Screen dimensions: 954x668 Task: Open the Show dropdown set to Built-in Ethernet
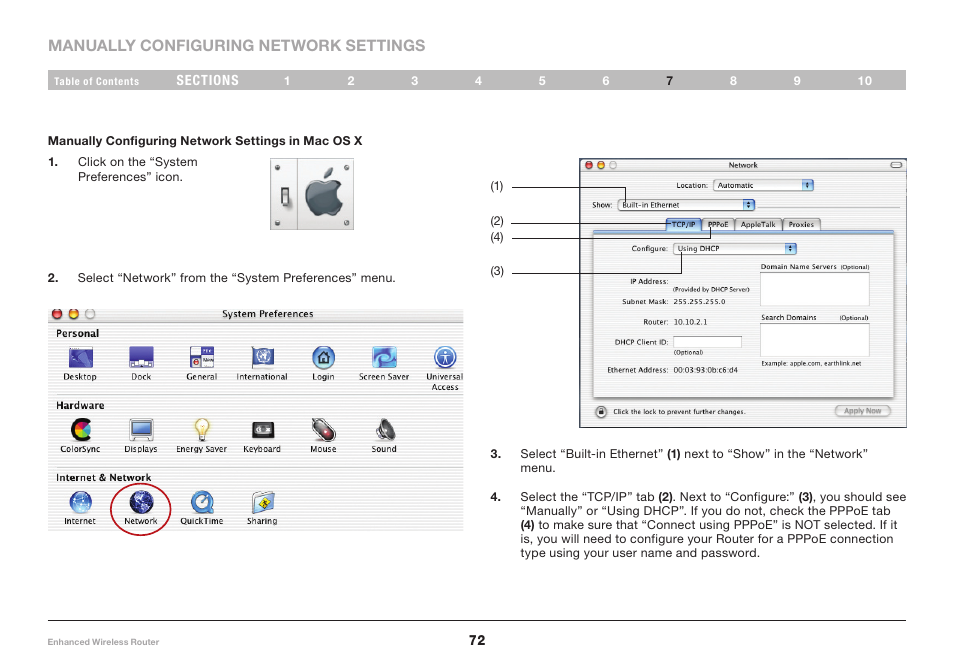[686, 205]
